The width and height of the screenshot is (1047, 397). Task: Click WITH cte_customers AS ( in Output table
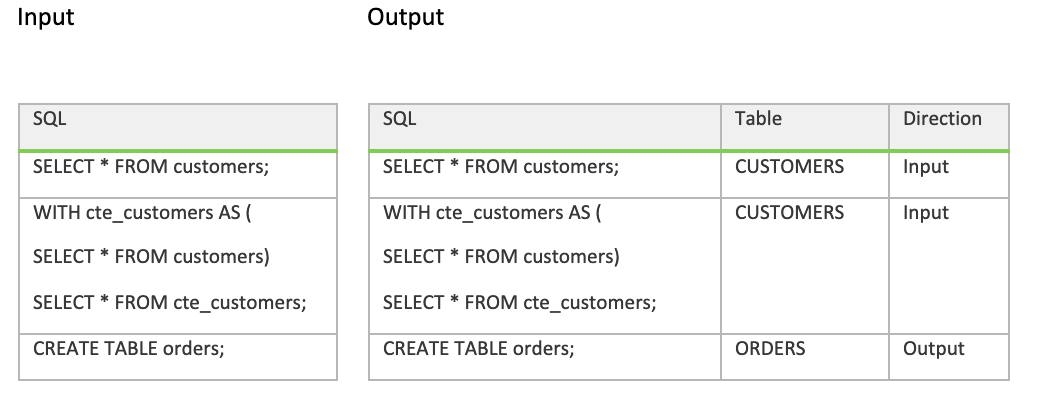pyautogui.click(x=492, y=213)
